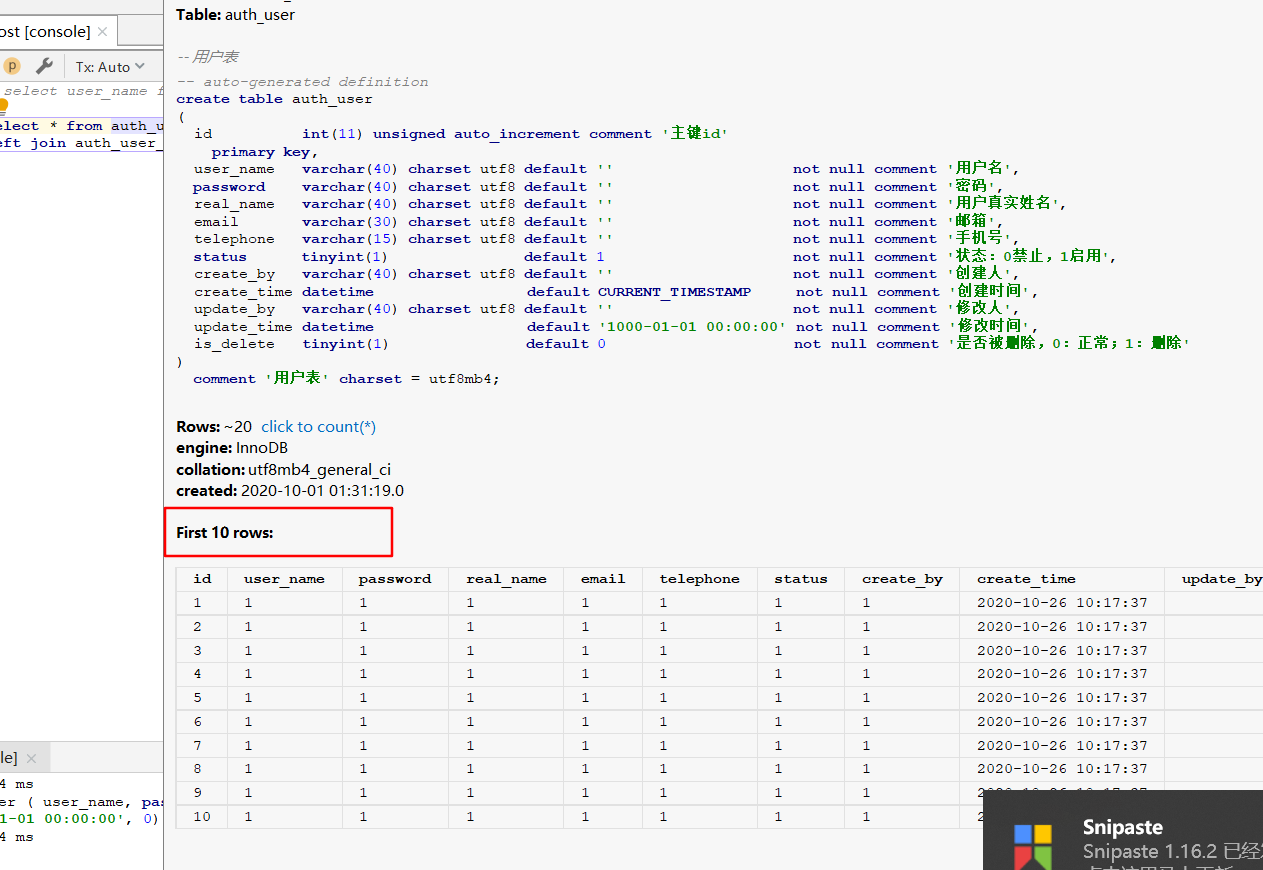This screenshot has width=1263, height=870.
Task: Select create_time cell in row with id 4
Action: point(1062,674)
